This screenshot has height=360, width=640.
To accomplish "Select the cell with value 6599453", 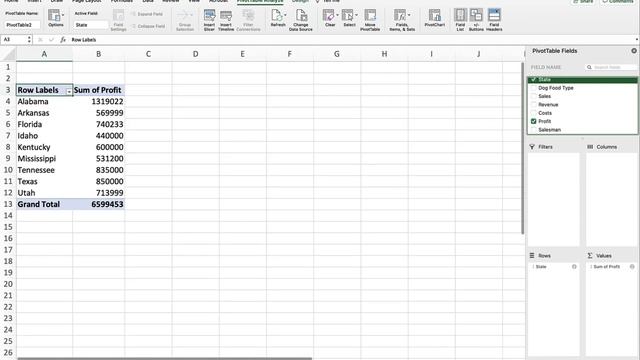I will (99, 204).
